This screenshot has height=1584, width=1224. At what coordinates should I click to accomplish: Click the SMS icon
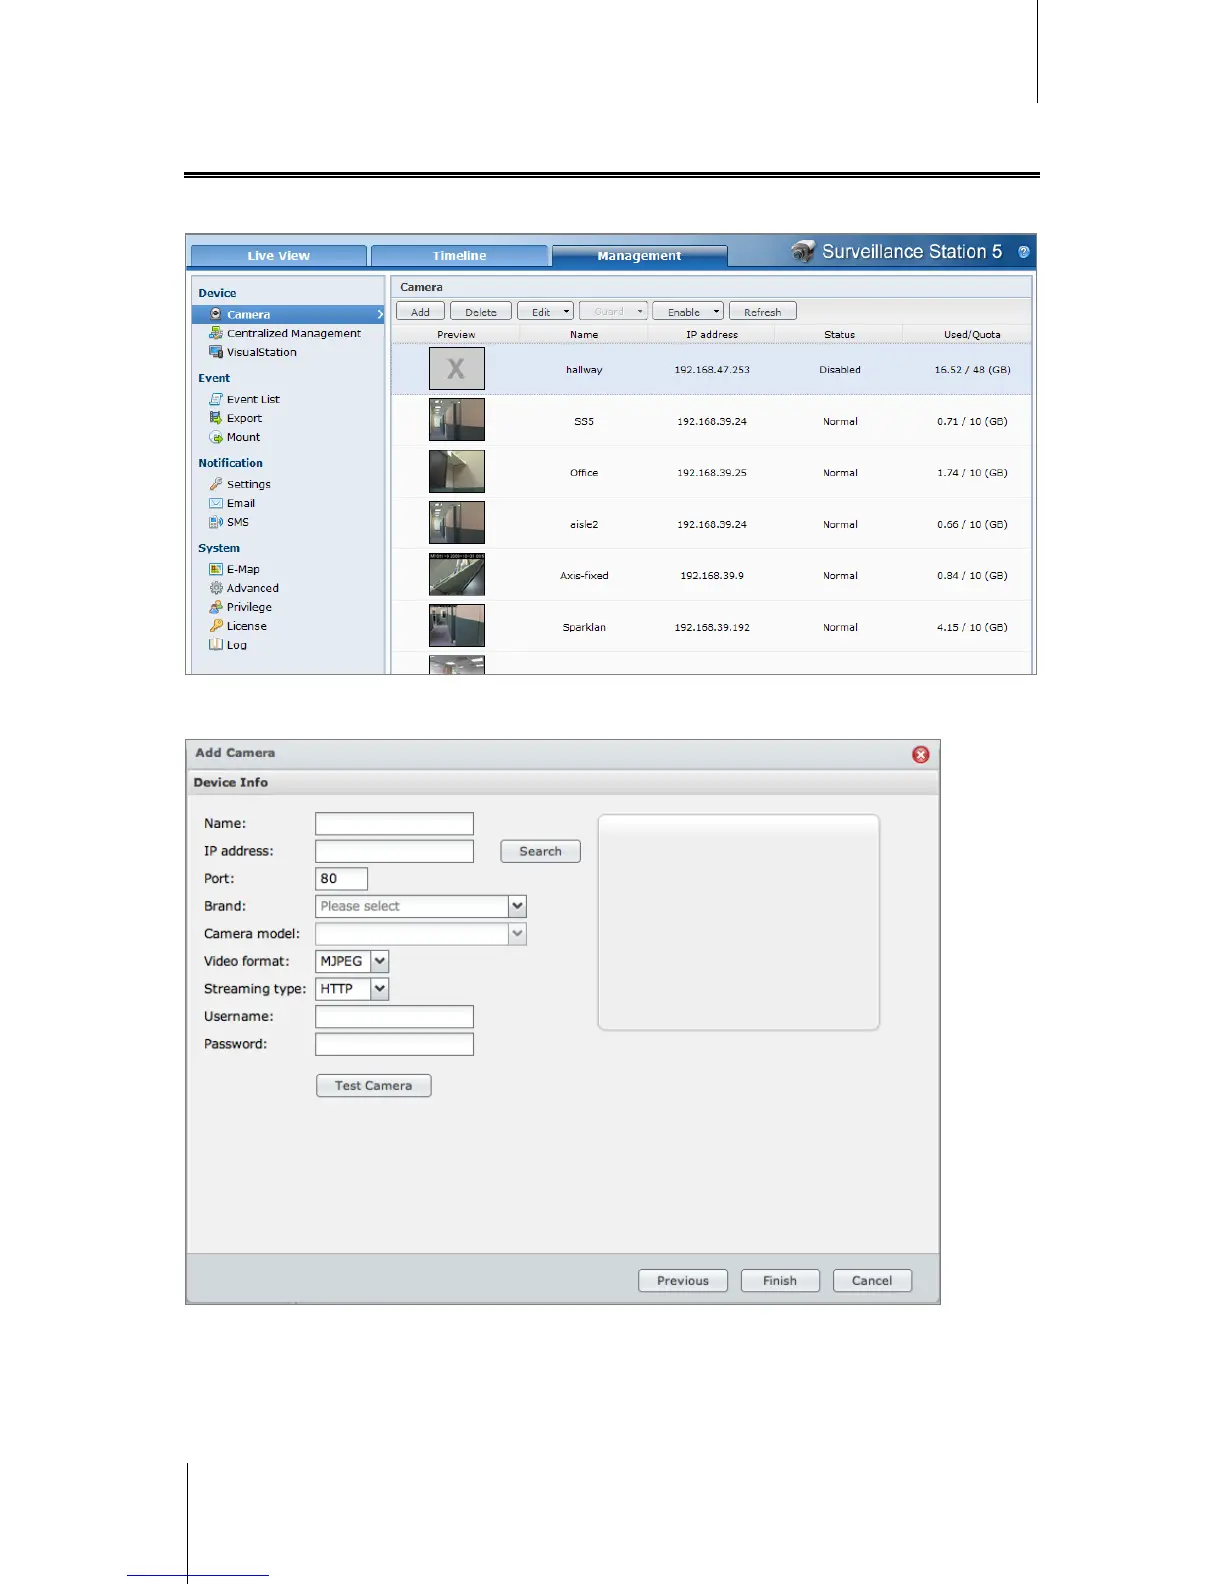pos(215,522)
